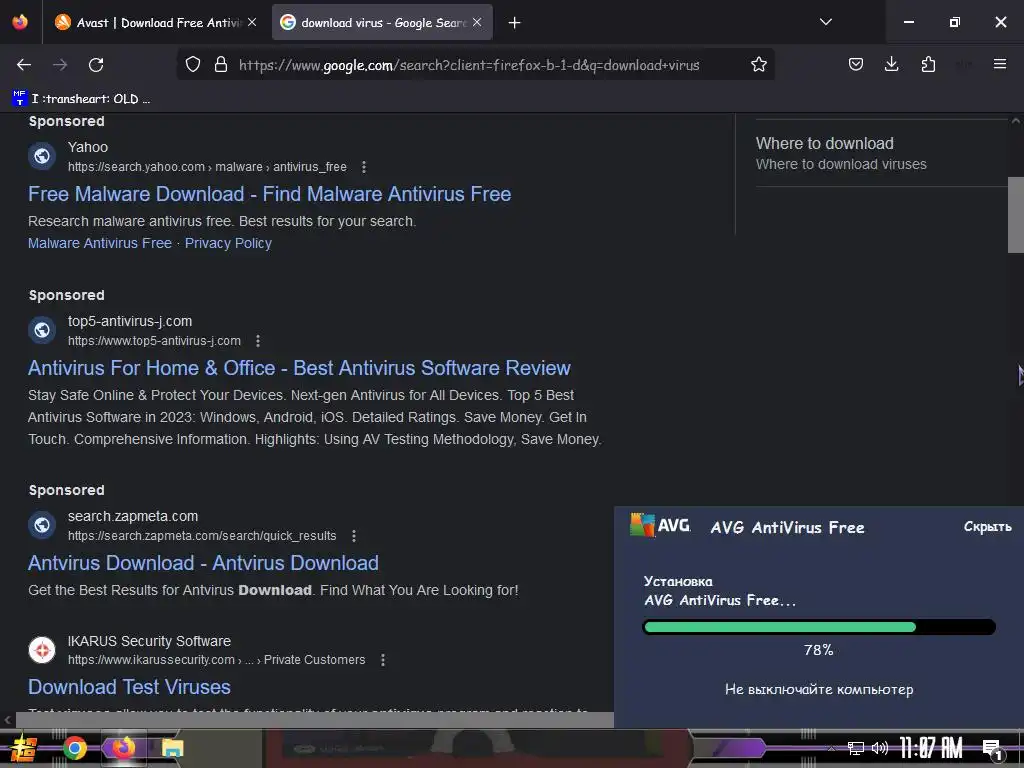
Task: Click the zapmeta globe favicon
Action: tap(42, 524)
